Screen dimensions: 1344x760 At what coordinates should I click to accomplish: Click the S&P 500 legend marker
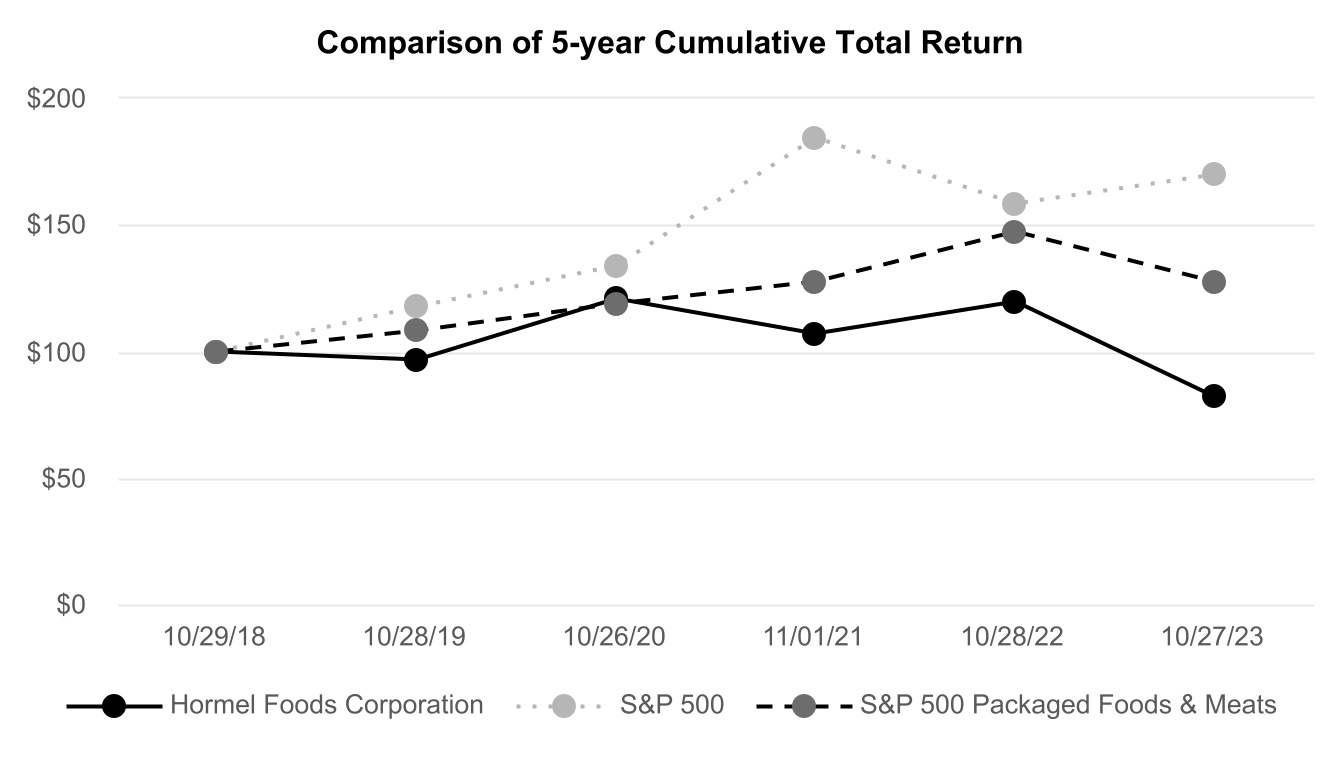pos(563,706)
